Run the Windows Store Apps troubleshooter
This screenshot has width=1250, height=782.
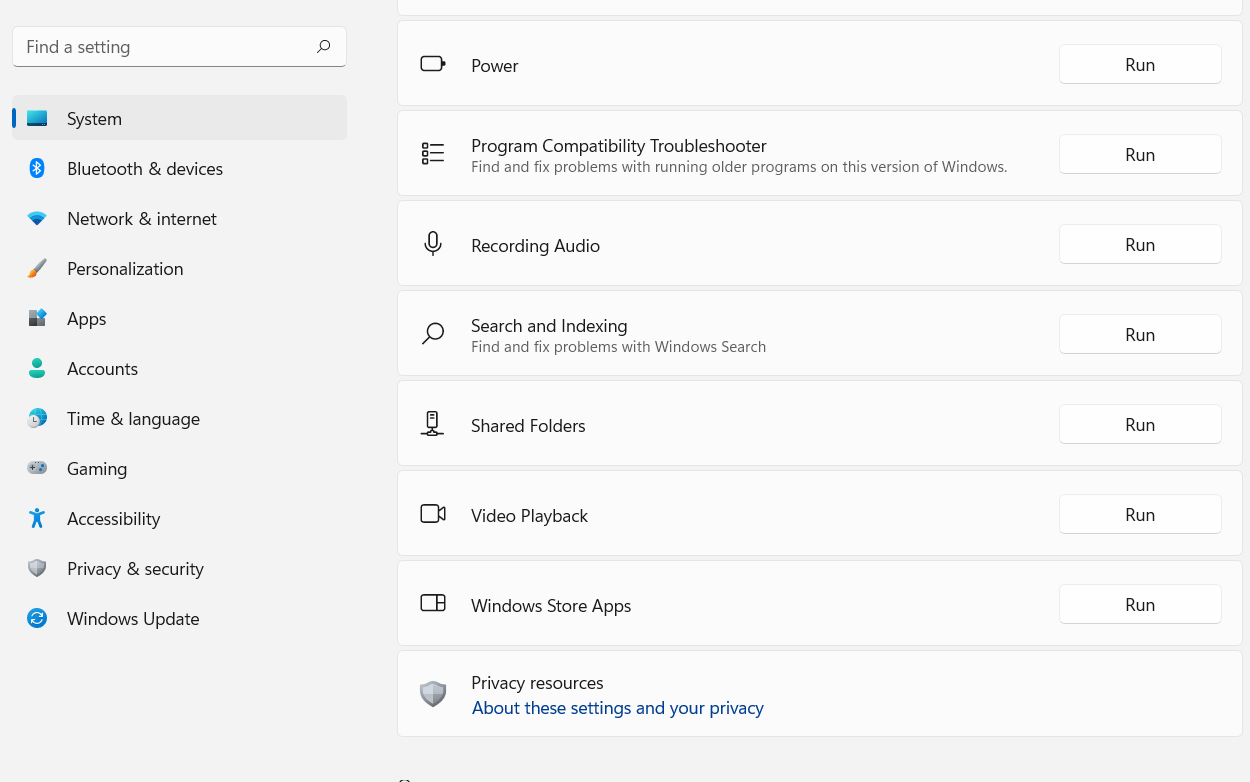[x=1139, y=604]
